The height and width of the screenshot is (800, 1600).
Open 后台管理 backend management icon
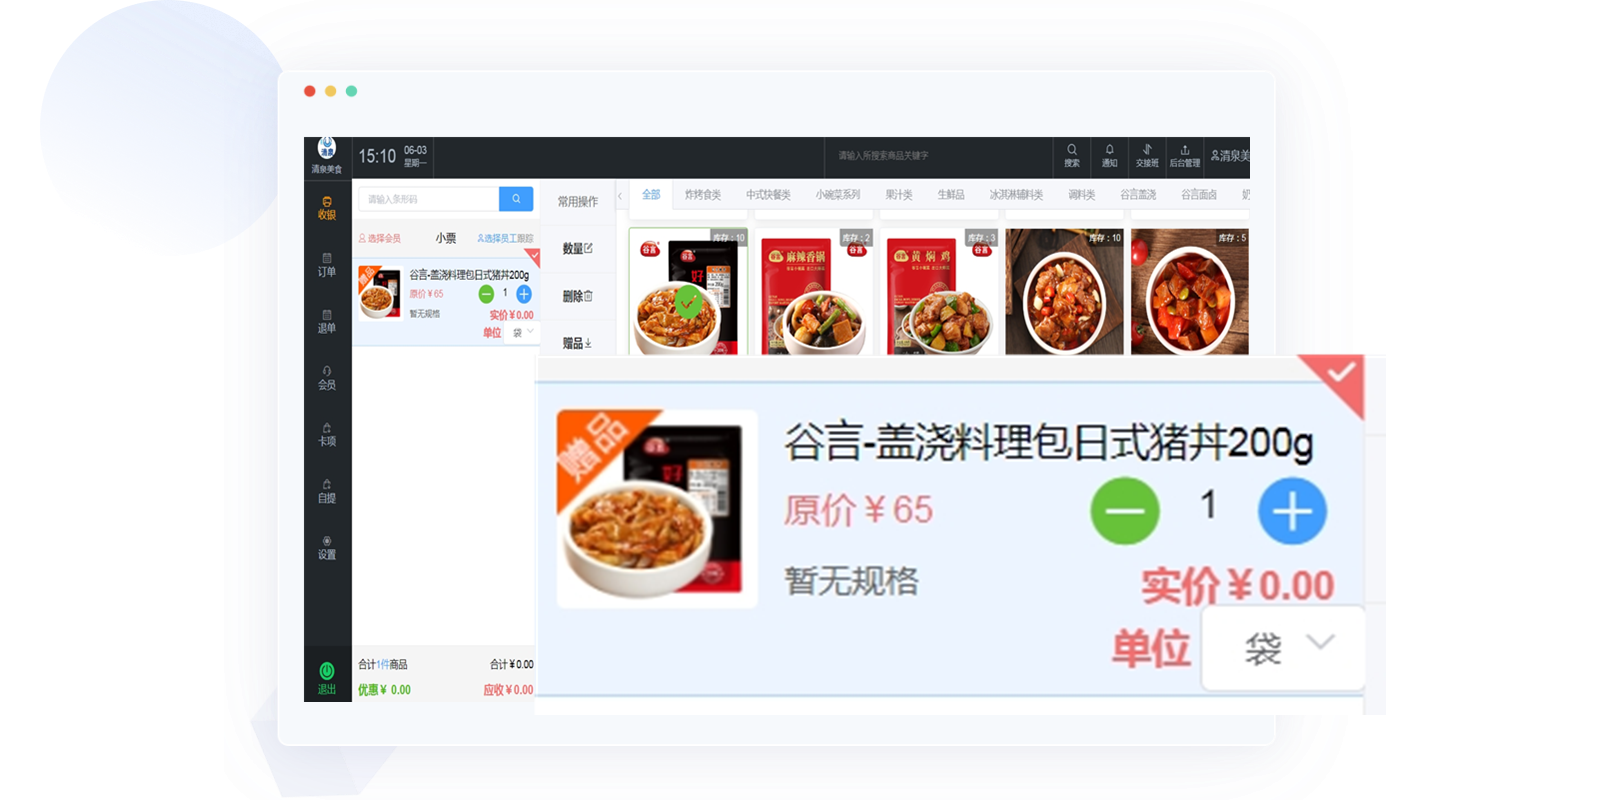[1185, 155]
